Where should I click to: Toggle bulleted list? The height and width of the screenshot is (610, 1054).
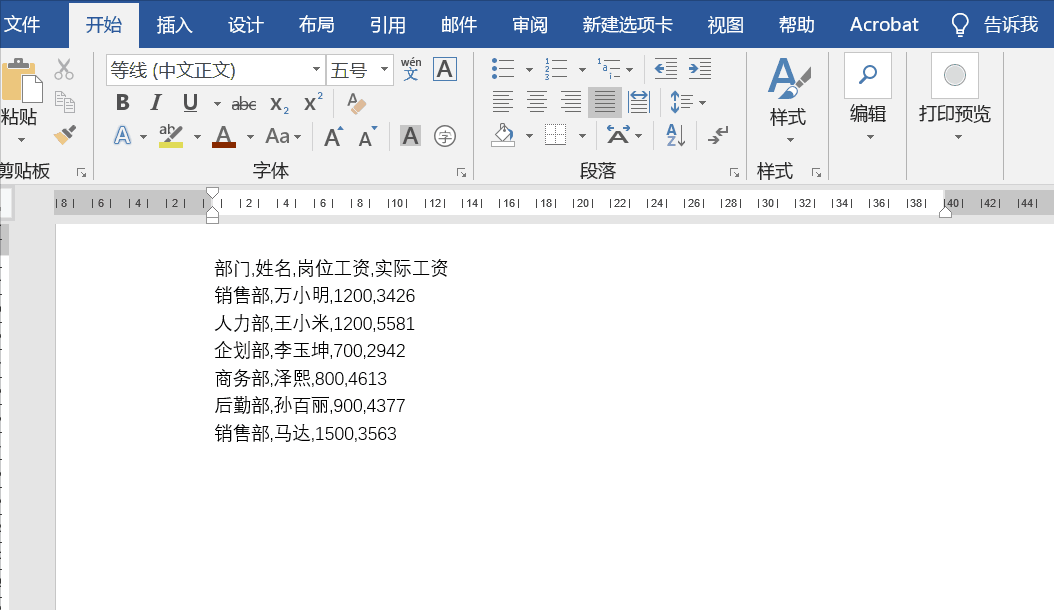coord(503,69)
